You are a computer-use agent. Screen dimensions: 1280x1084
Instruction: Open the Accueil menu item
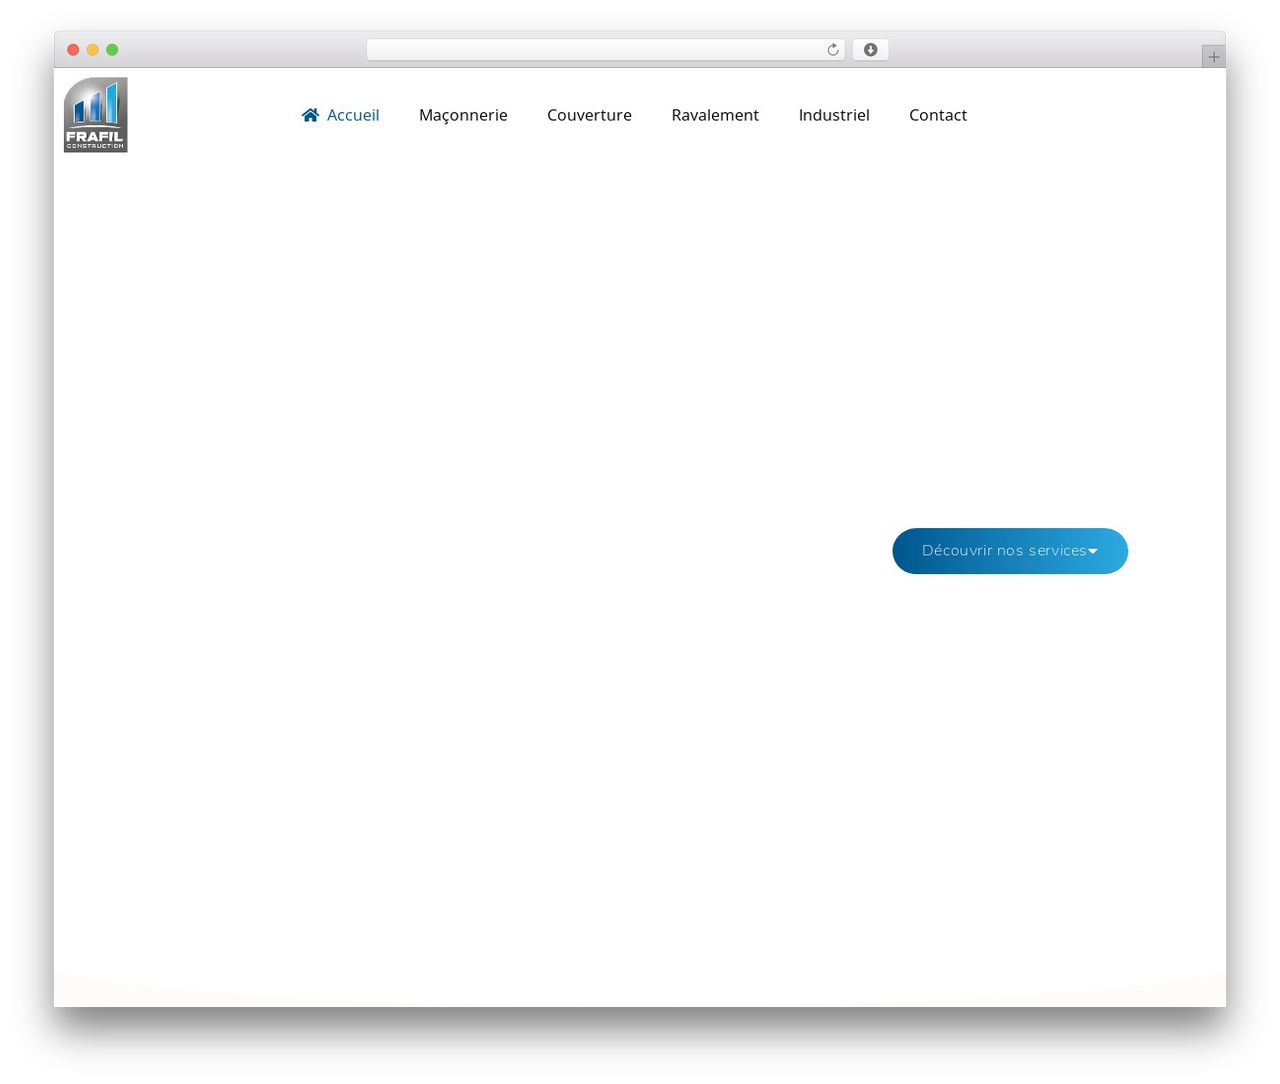[x=341, y=115]
